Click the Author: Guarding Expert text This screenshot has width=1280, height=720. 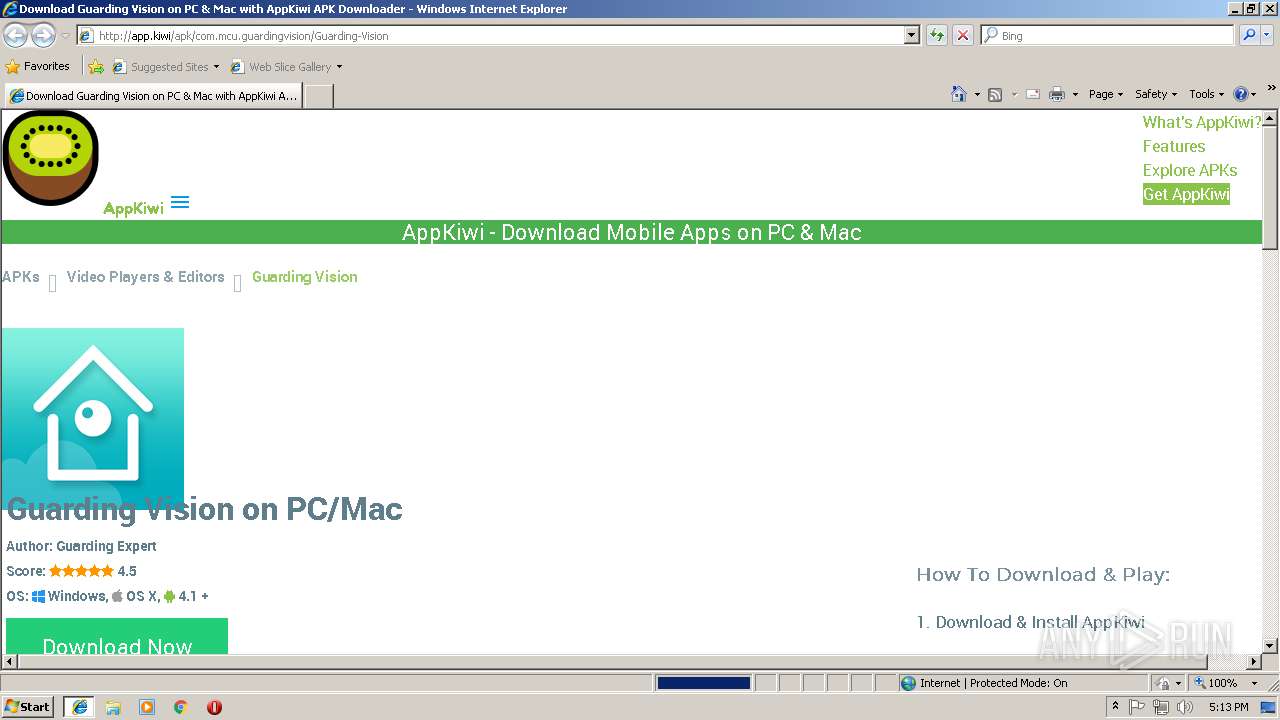point(81,546)
